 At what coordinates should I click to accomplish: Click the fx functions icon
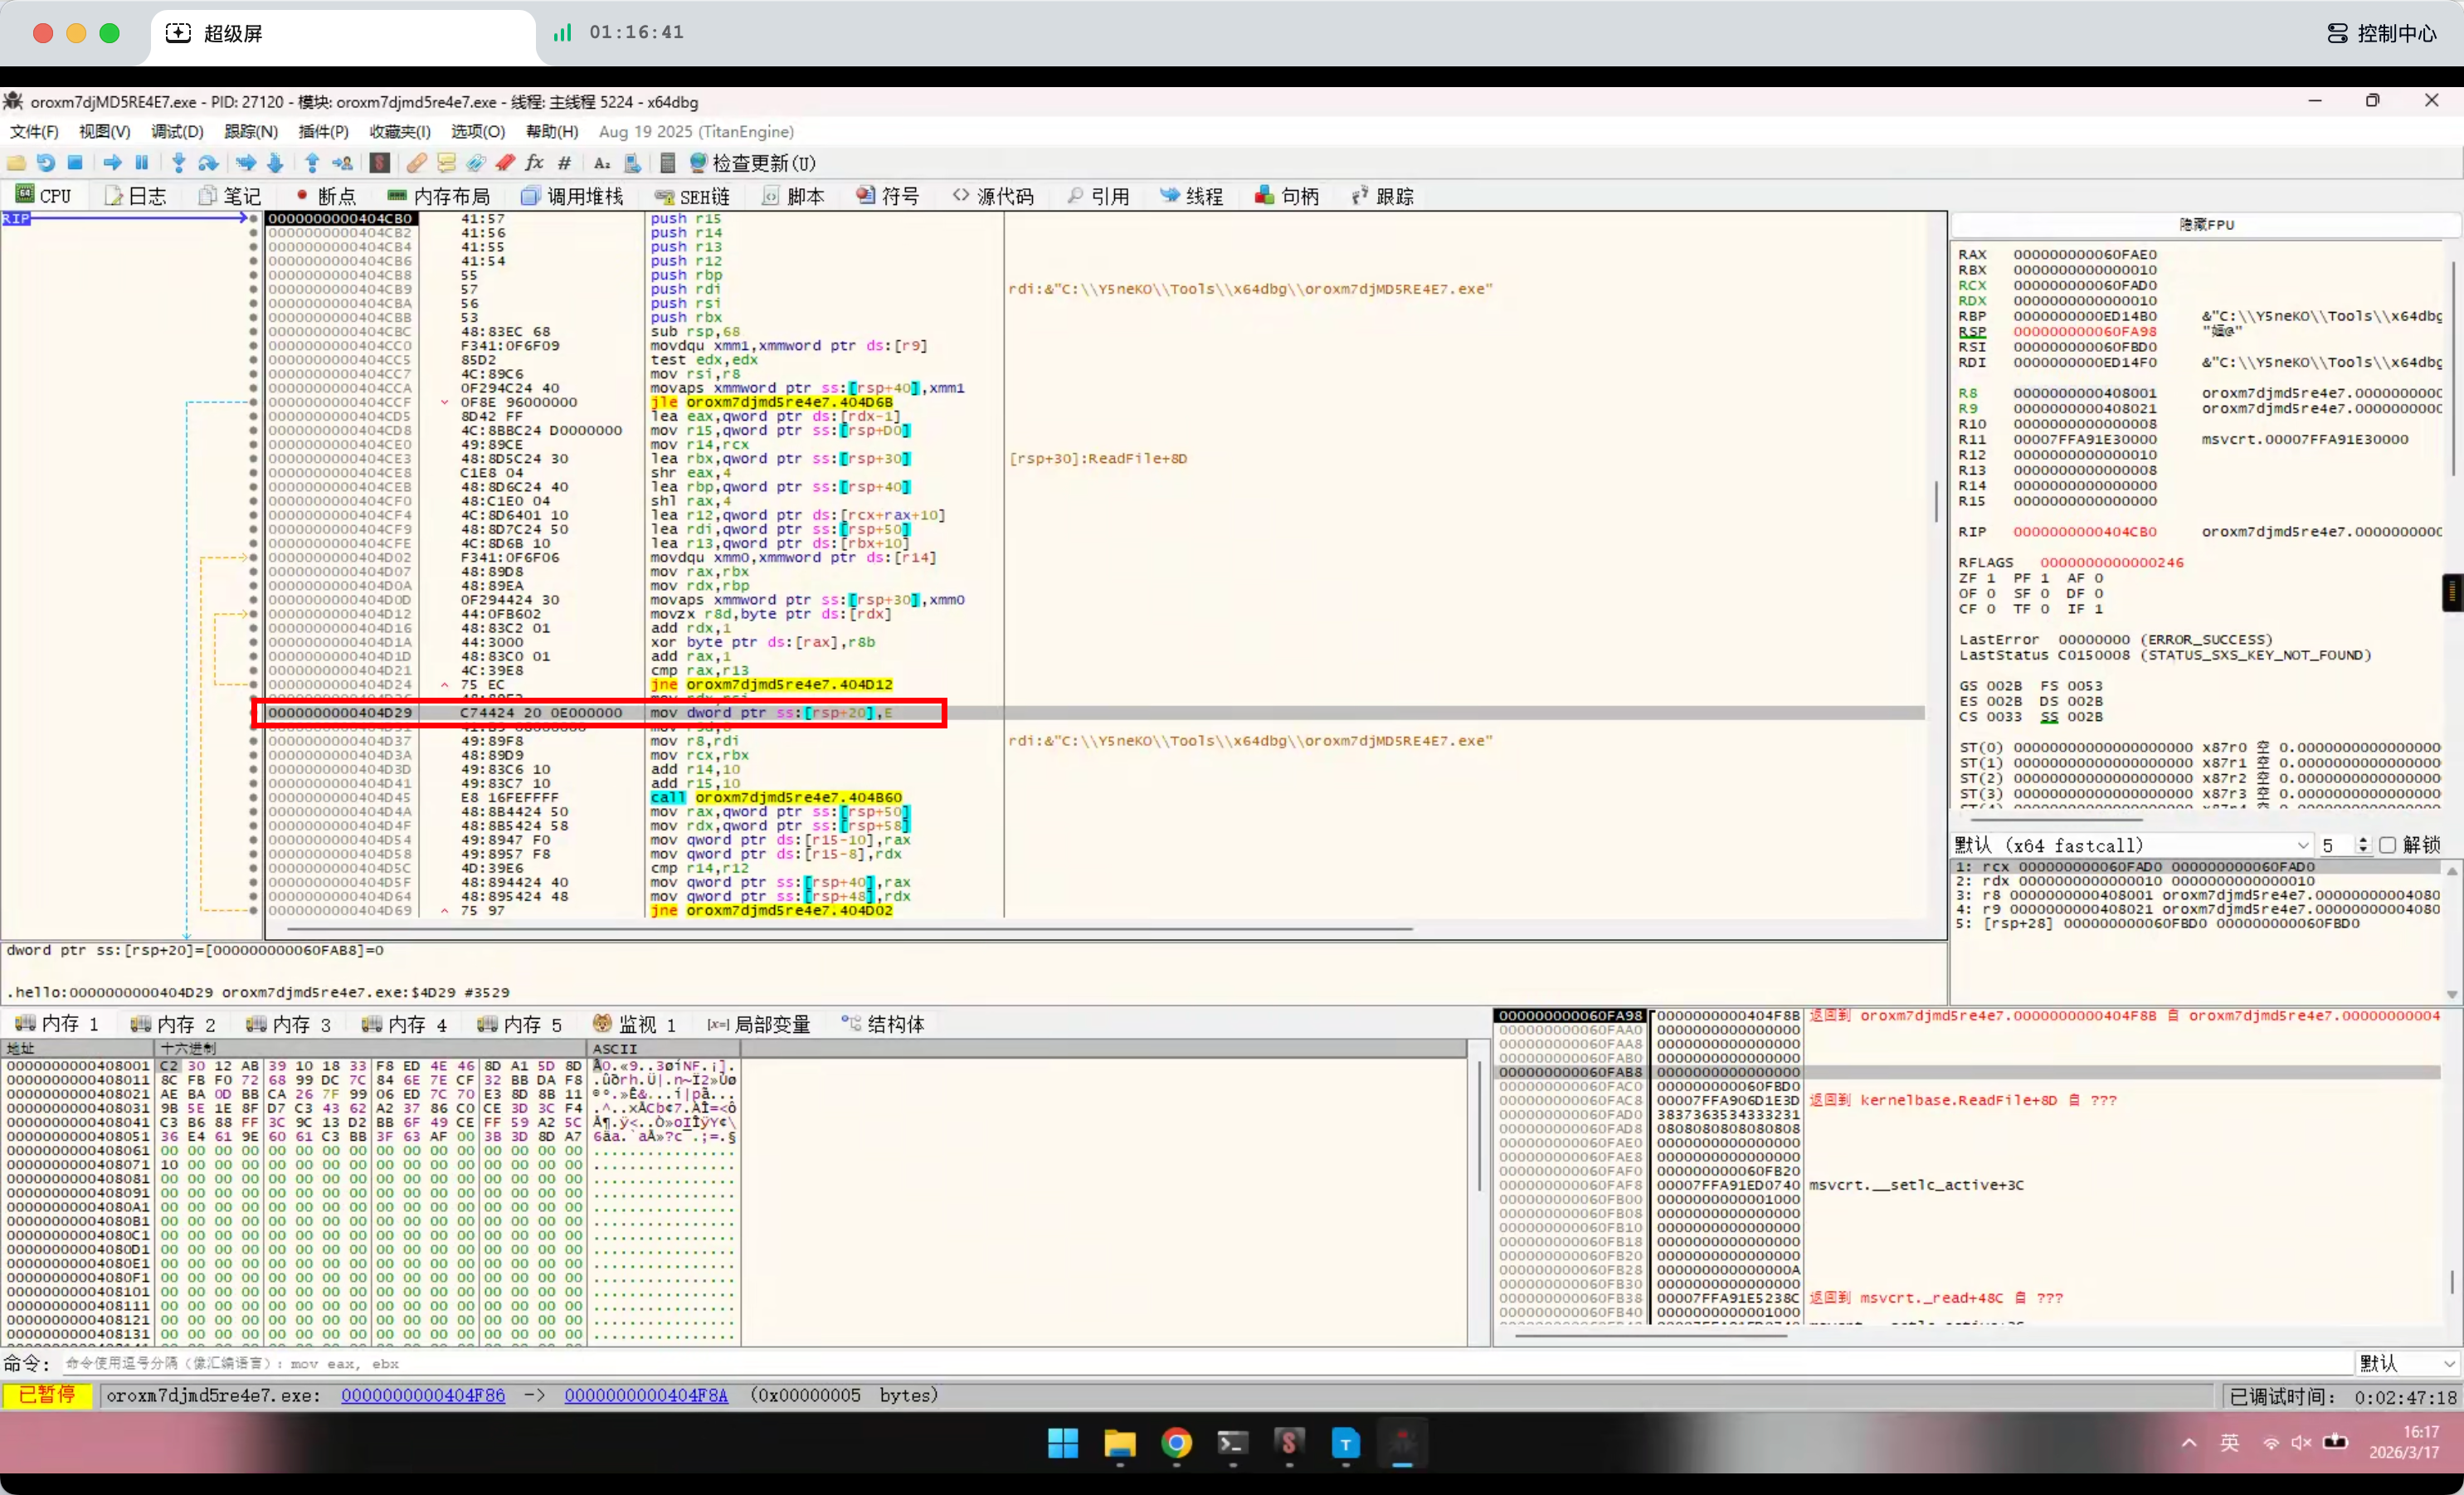(x=535, y=163)
